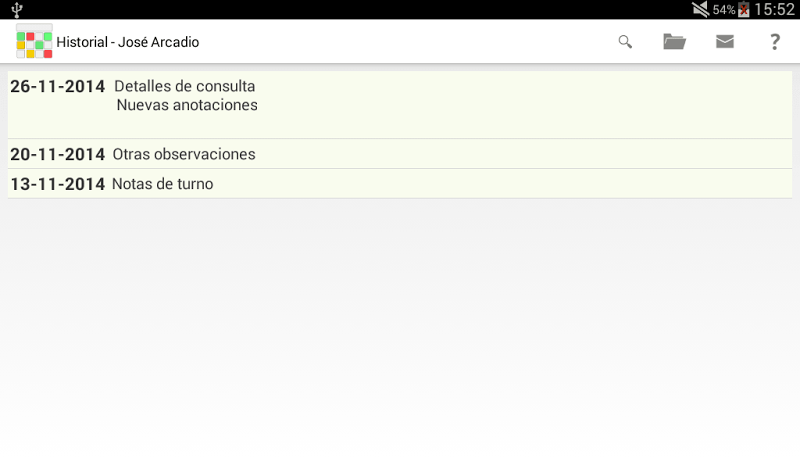Open "Notas de turno" record

[163, 184]
